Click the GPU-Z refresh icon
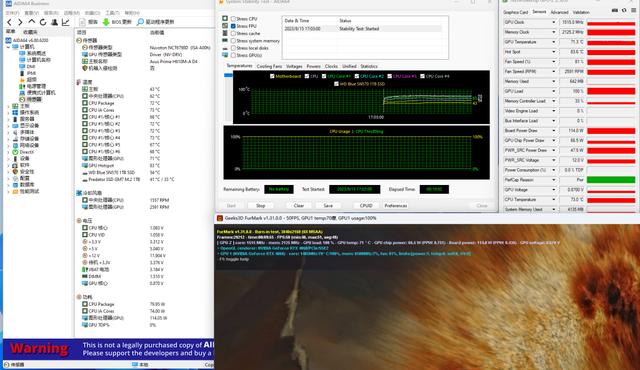Screen dimensions: 640x370 624,11
